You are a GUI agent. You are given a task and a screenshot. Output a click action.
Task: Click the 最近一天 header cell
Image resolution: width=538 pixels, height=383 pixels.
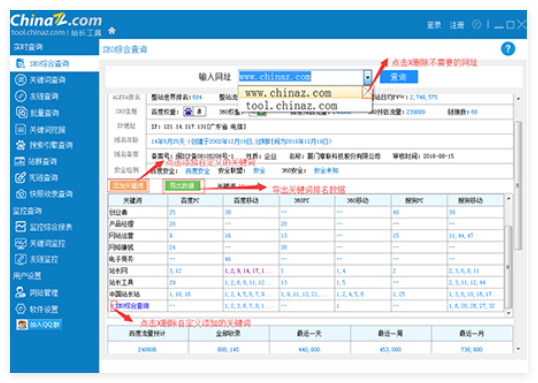(309, 333)
